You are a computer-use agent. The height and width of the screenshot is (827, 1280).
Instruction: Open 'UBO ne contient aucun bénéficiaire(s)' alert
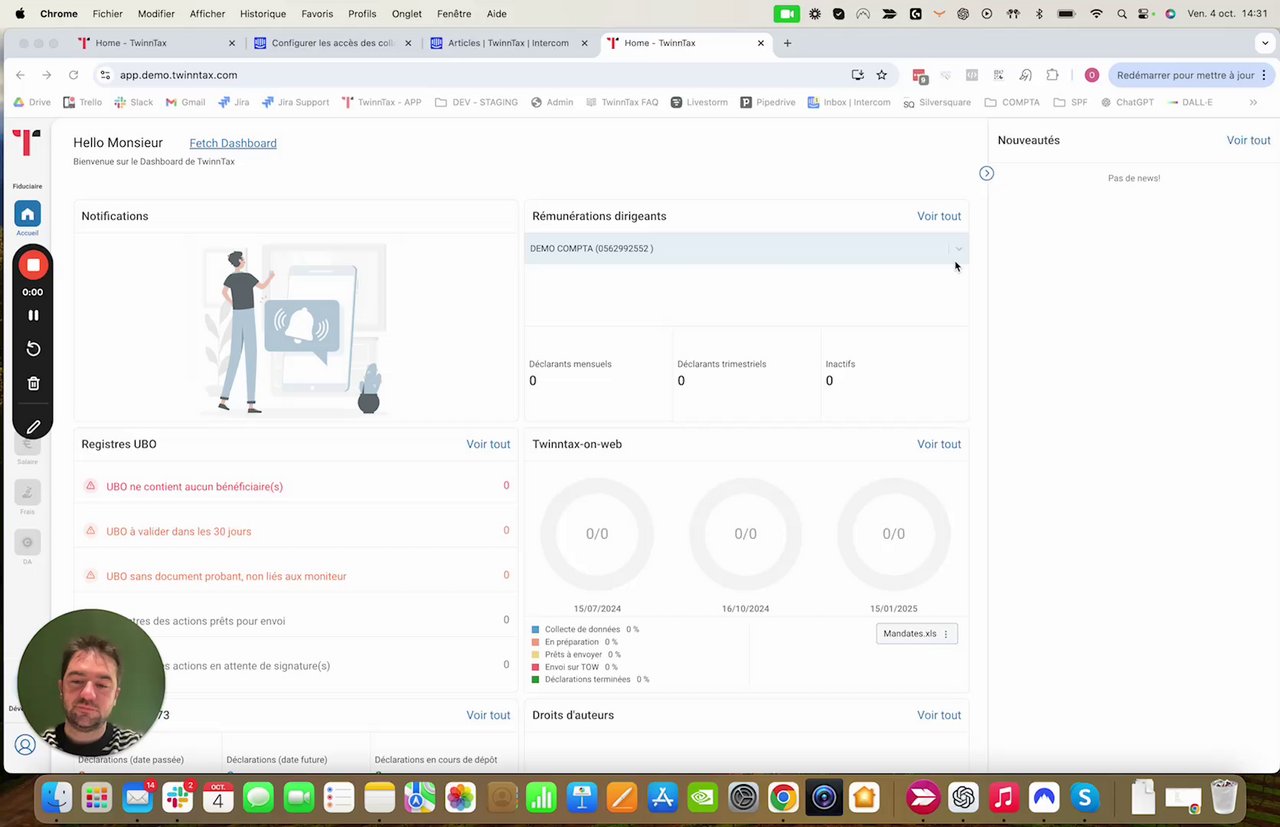point(297,486)
